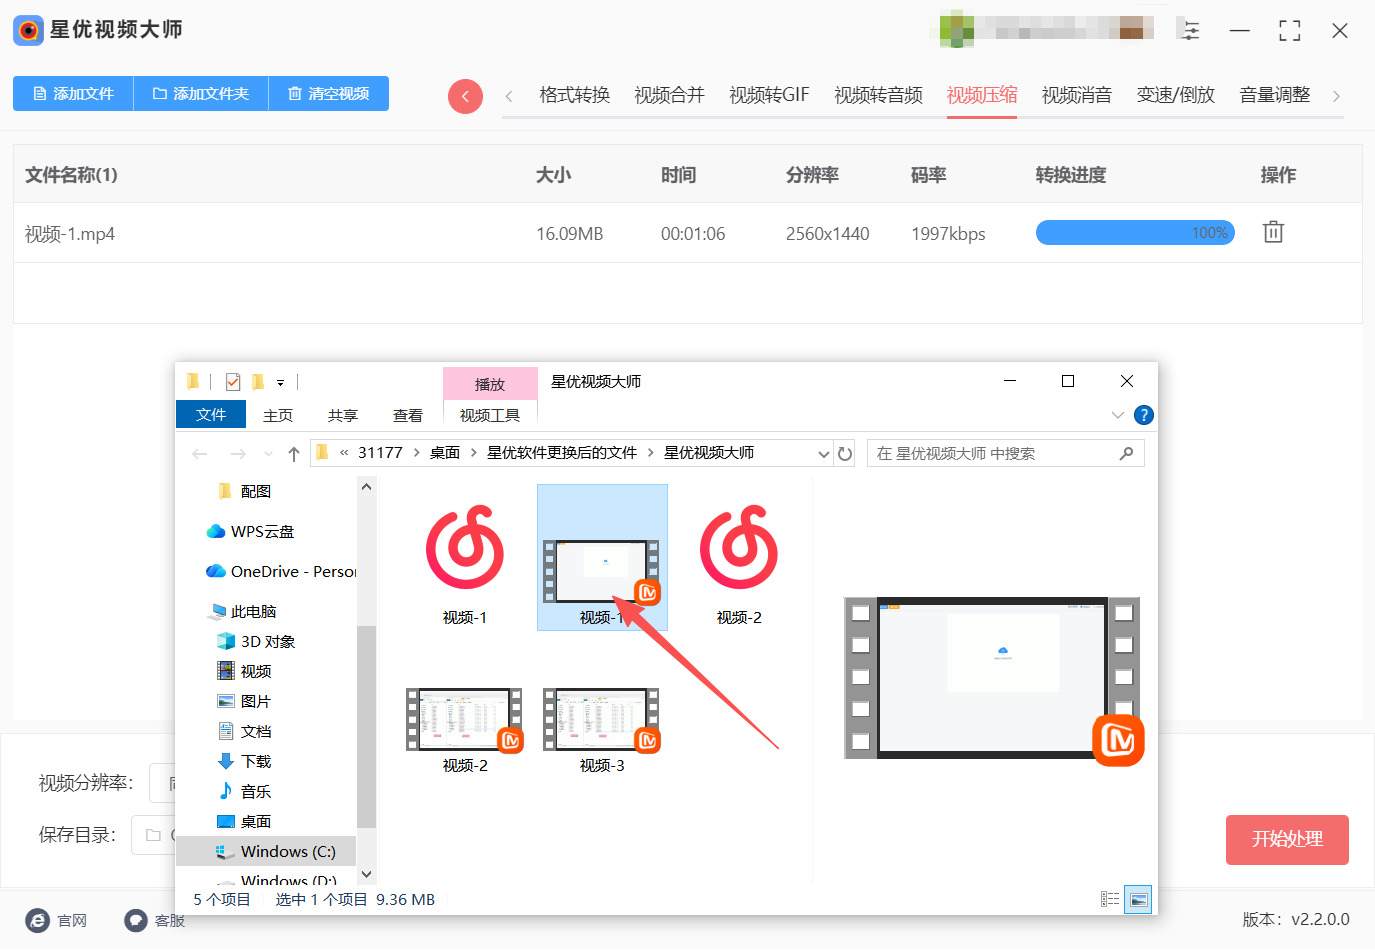Open 客服 customer service icon
This screenshot has width=1375, height=950.
[136, 920]
